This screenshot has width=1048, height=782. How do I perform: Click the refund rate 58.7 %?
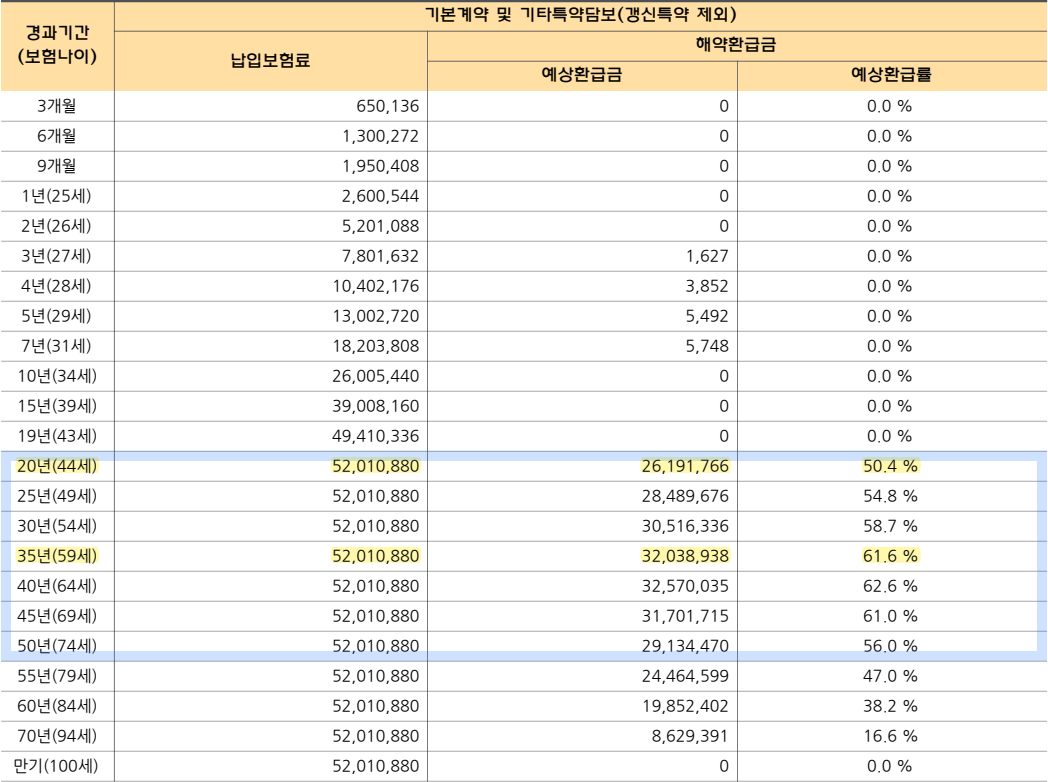[x=890, y=527]
